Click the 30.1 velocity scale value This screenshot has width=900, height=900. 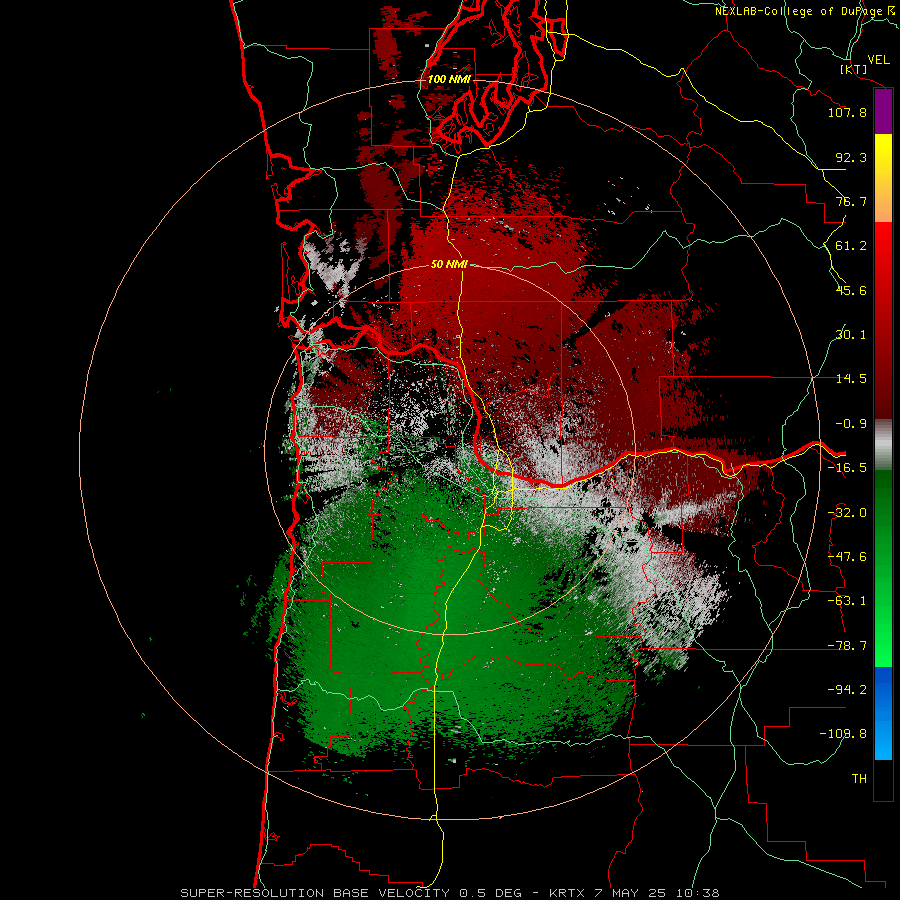click(851, 335)
